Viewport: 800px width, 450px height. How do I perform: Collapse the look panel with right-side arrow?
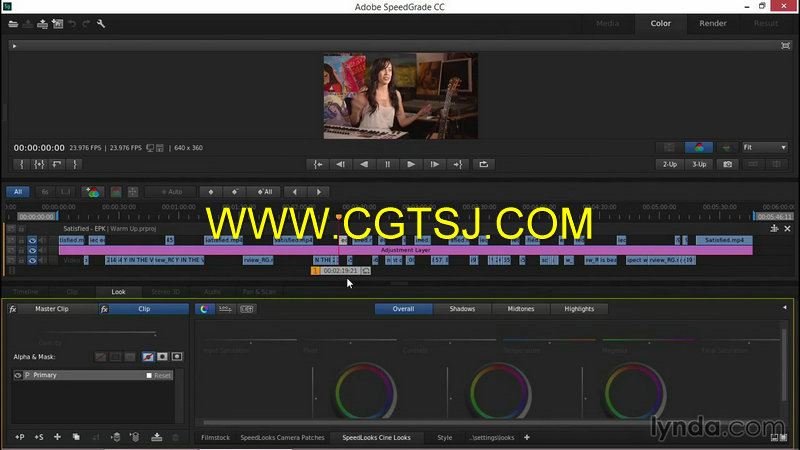pyautogui.click(x=785, y=308)
